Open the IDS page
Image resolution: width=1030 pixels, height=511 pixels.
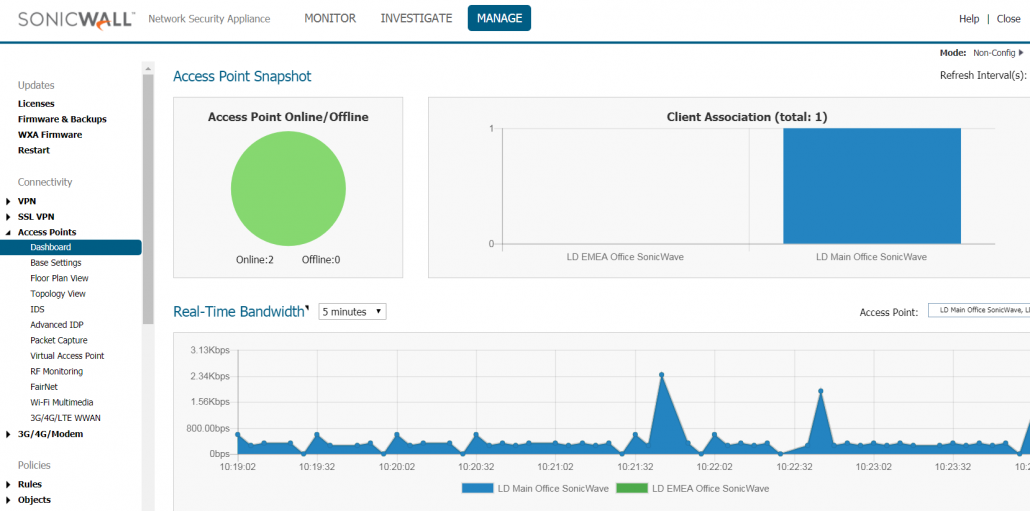point(37,309)
